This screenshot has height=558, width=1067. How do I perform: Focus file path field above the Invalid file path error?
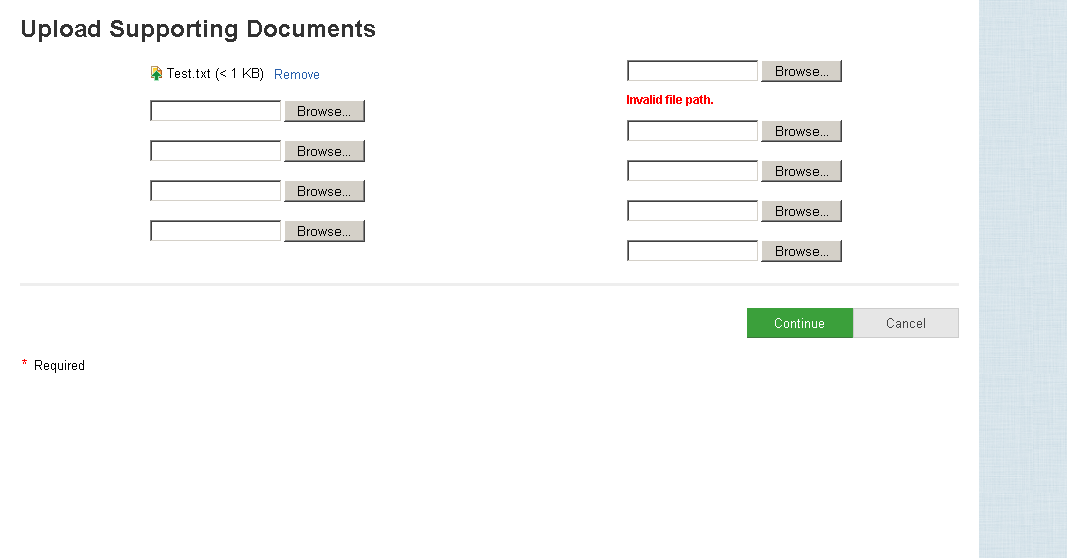693,71
